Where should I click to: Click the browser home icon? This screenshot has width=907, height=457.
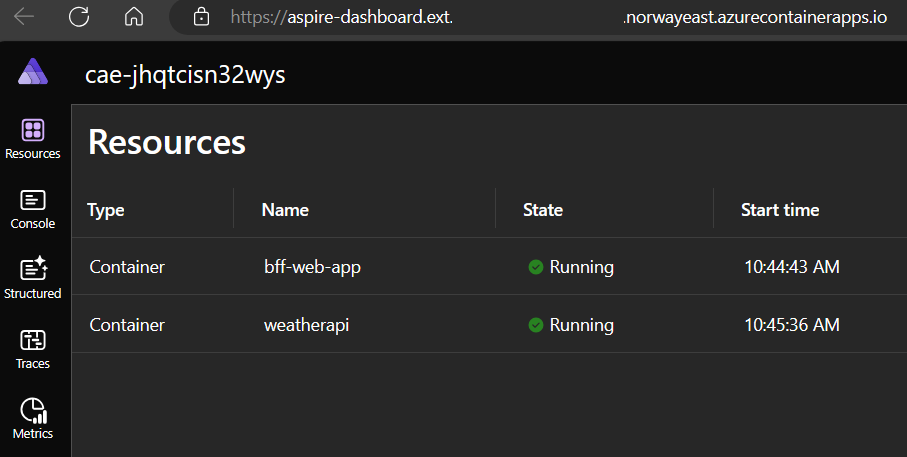[x=134, y=17]
